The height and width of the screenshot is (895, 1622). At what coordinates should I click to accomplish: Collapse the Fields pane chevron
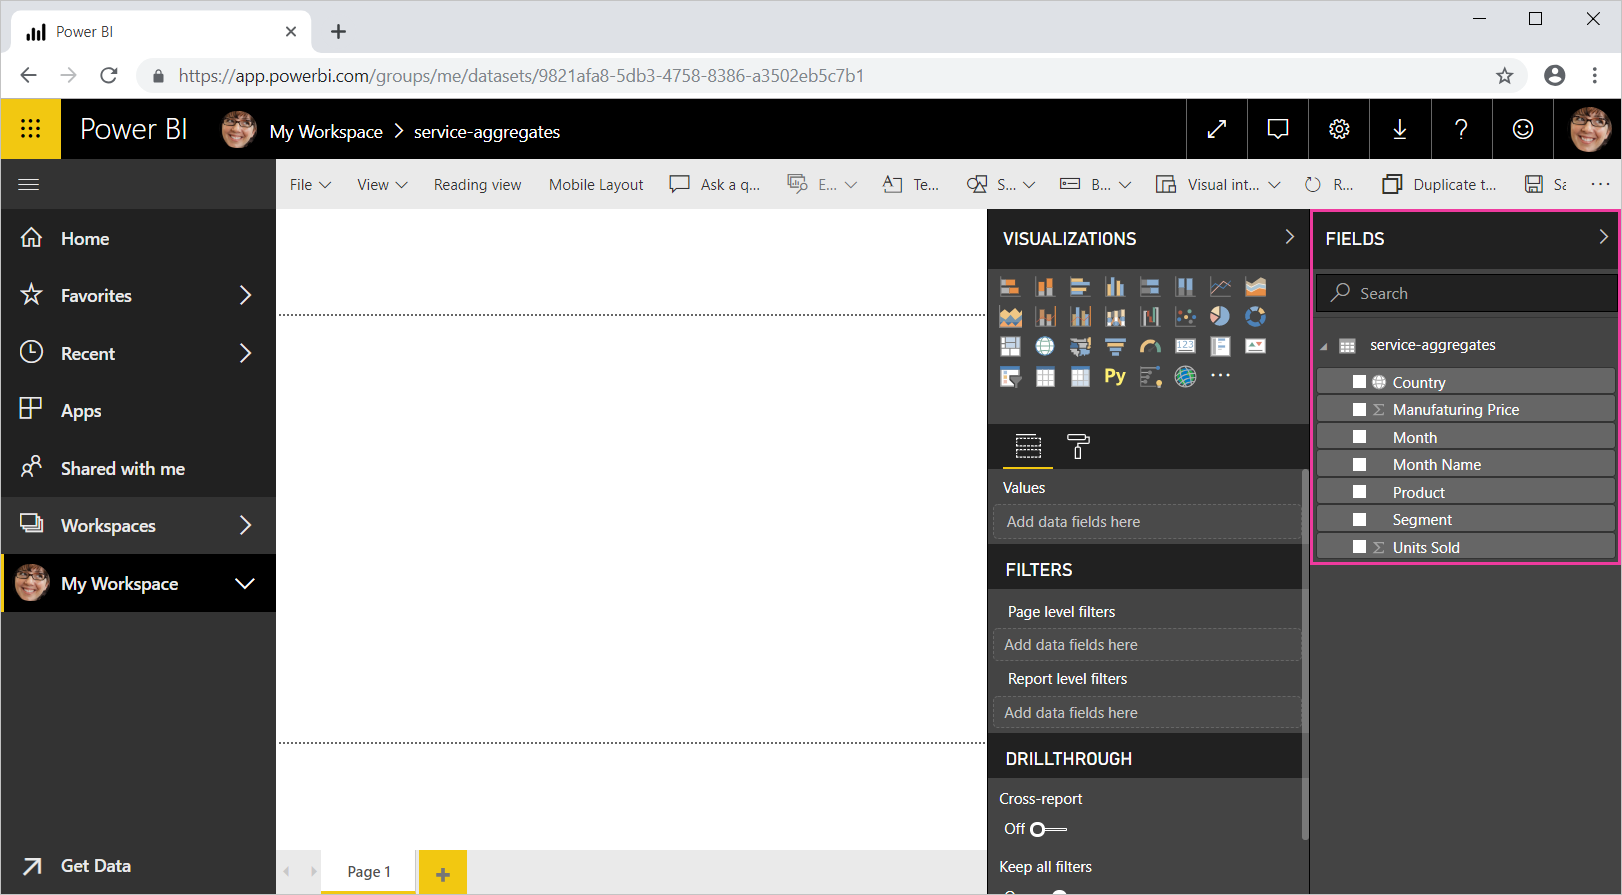[x=1603, y=237]
